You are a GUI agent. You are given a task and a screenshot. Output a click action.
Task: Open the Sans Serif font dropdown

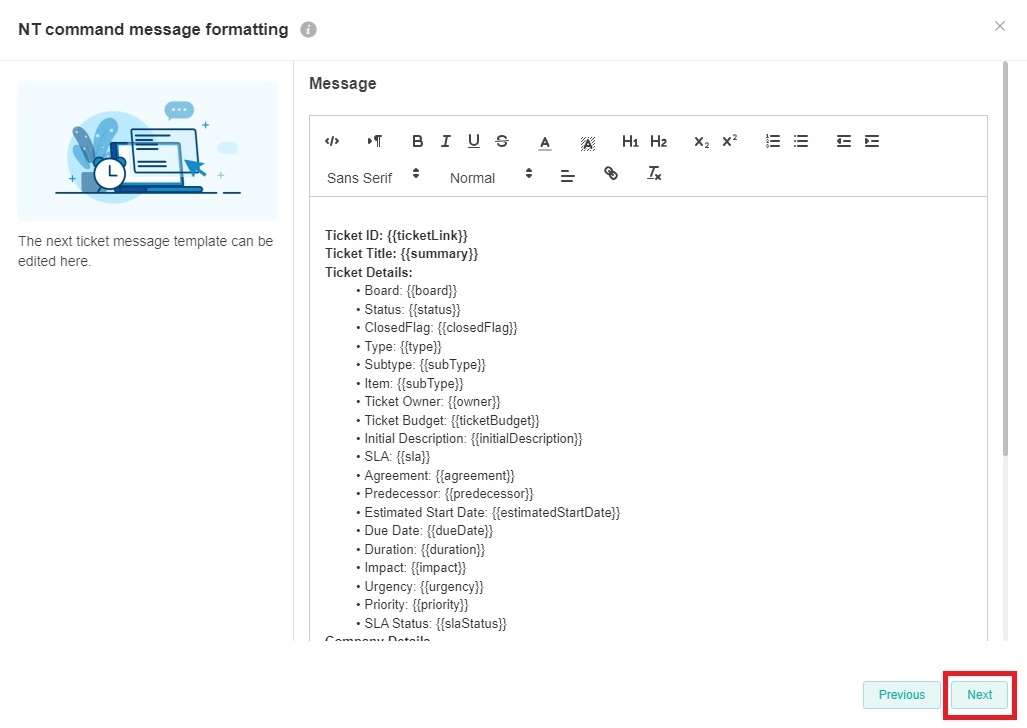click(373, 177)
